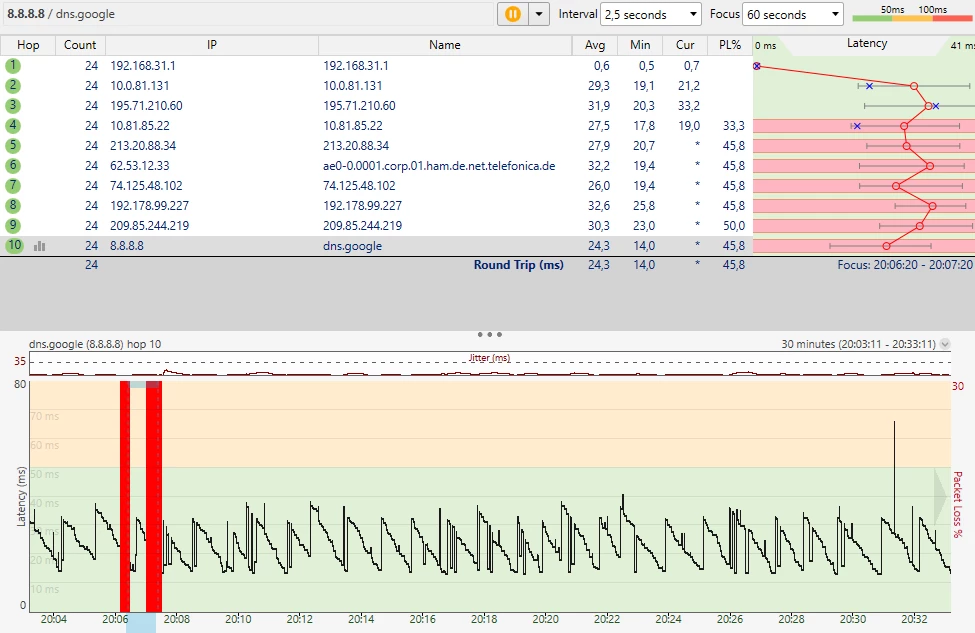The image size is (975, 633).
Task: Click the hop 4 green number icon
Action: pos(13,125)
